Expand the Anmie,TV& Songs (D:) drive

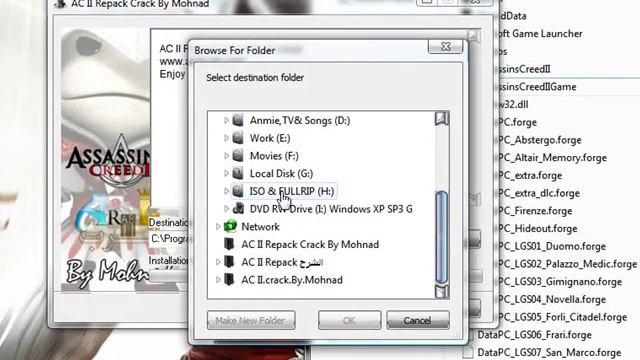click(226, 120)
